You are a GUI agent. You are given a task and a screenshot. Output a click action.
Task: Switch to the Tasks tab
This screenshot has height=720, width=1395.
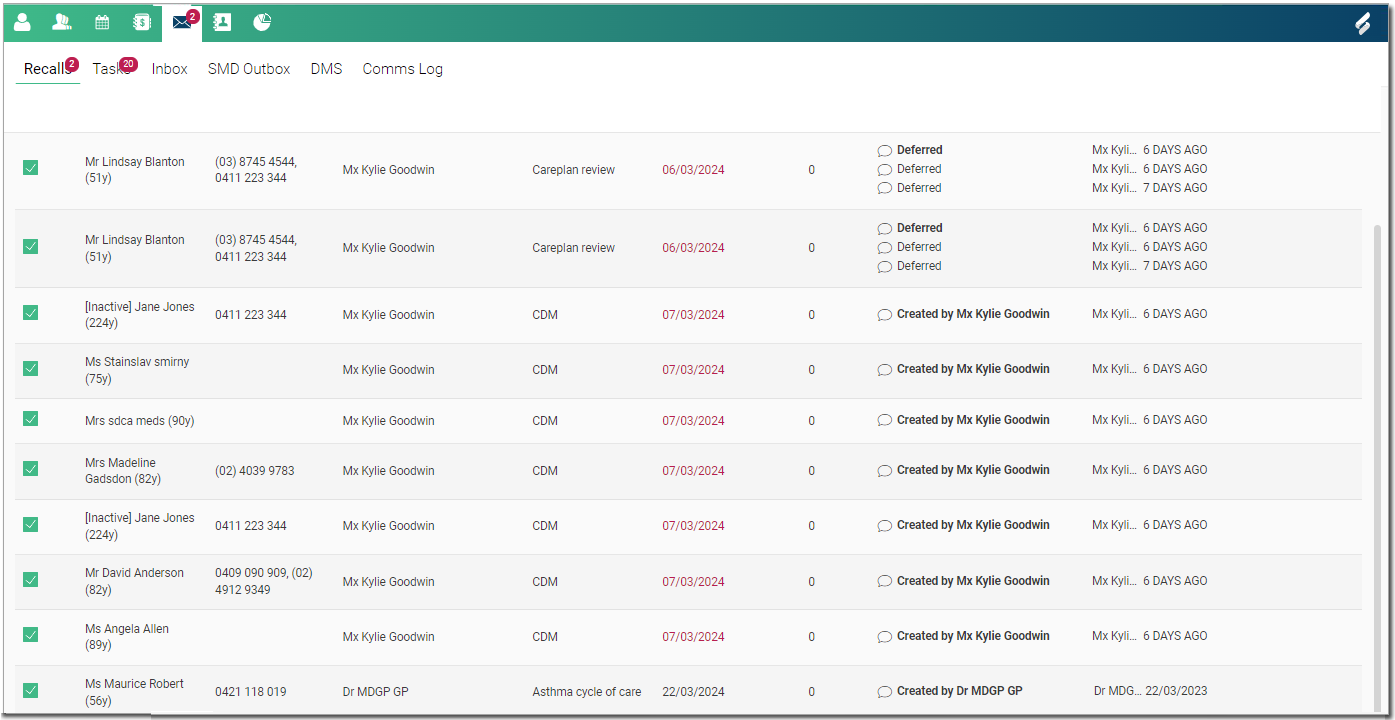112,69
